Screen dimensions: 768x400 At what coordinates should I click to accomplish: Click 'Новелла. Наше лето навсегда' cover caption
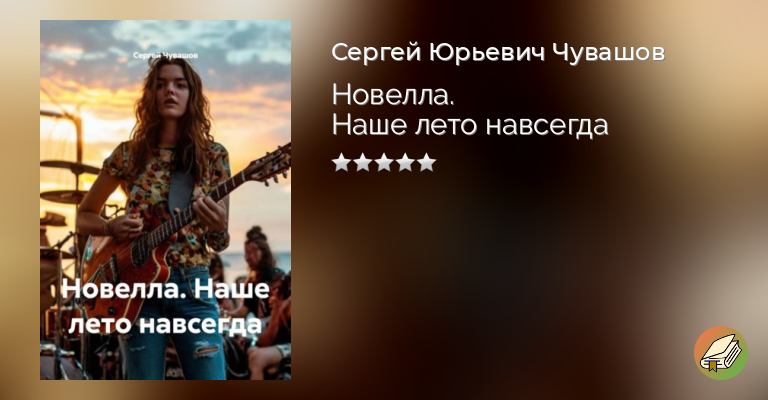(x=166, y=307)
